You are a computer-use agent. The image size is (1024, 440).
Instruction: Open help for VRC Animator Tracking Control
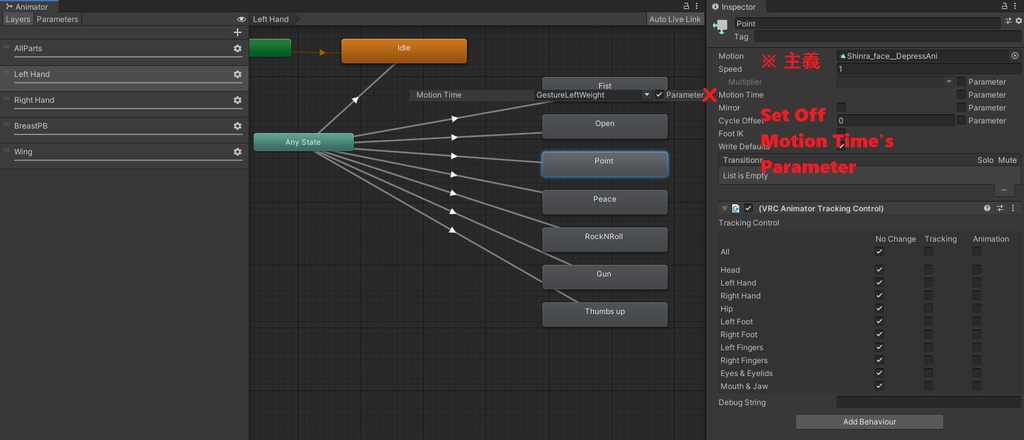point(987,208)
